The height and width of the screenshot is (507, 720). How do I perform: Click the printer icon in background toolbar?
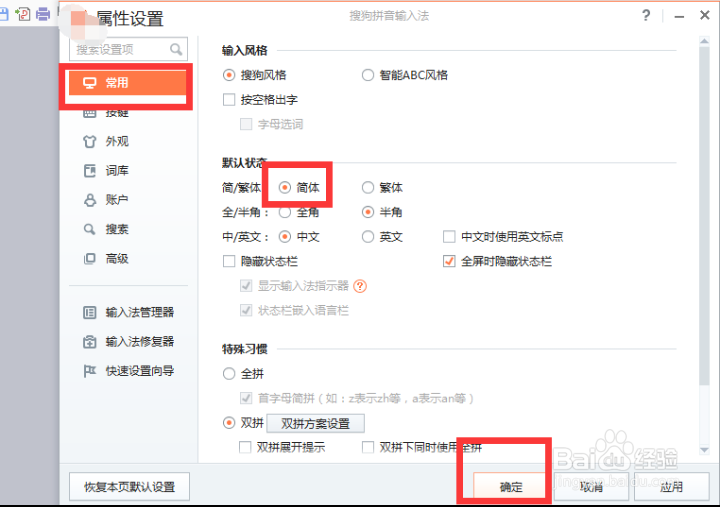click(x=43, y=14)
